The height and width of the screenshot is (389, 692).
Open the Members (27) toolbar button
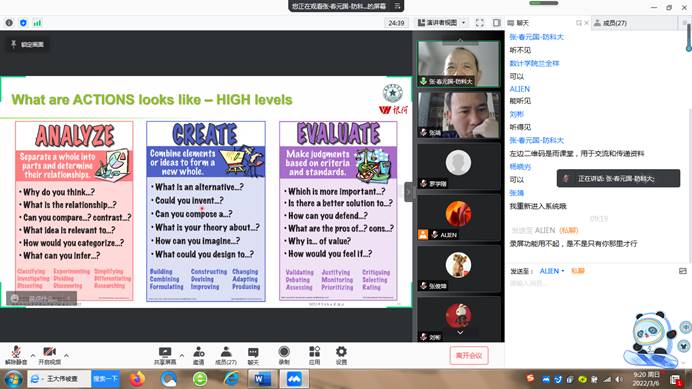226,355
